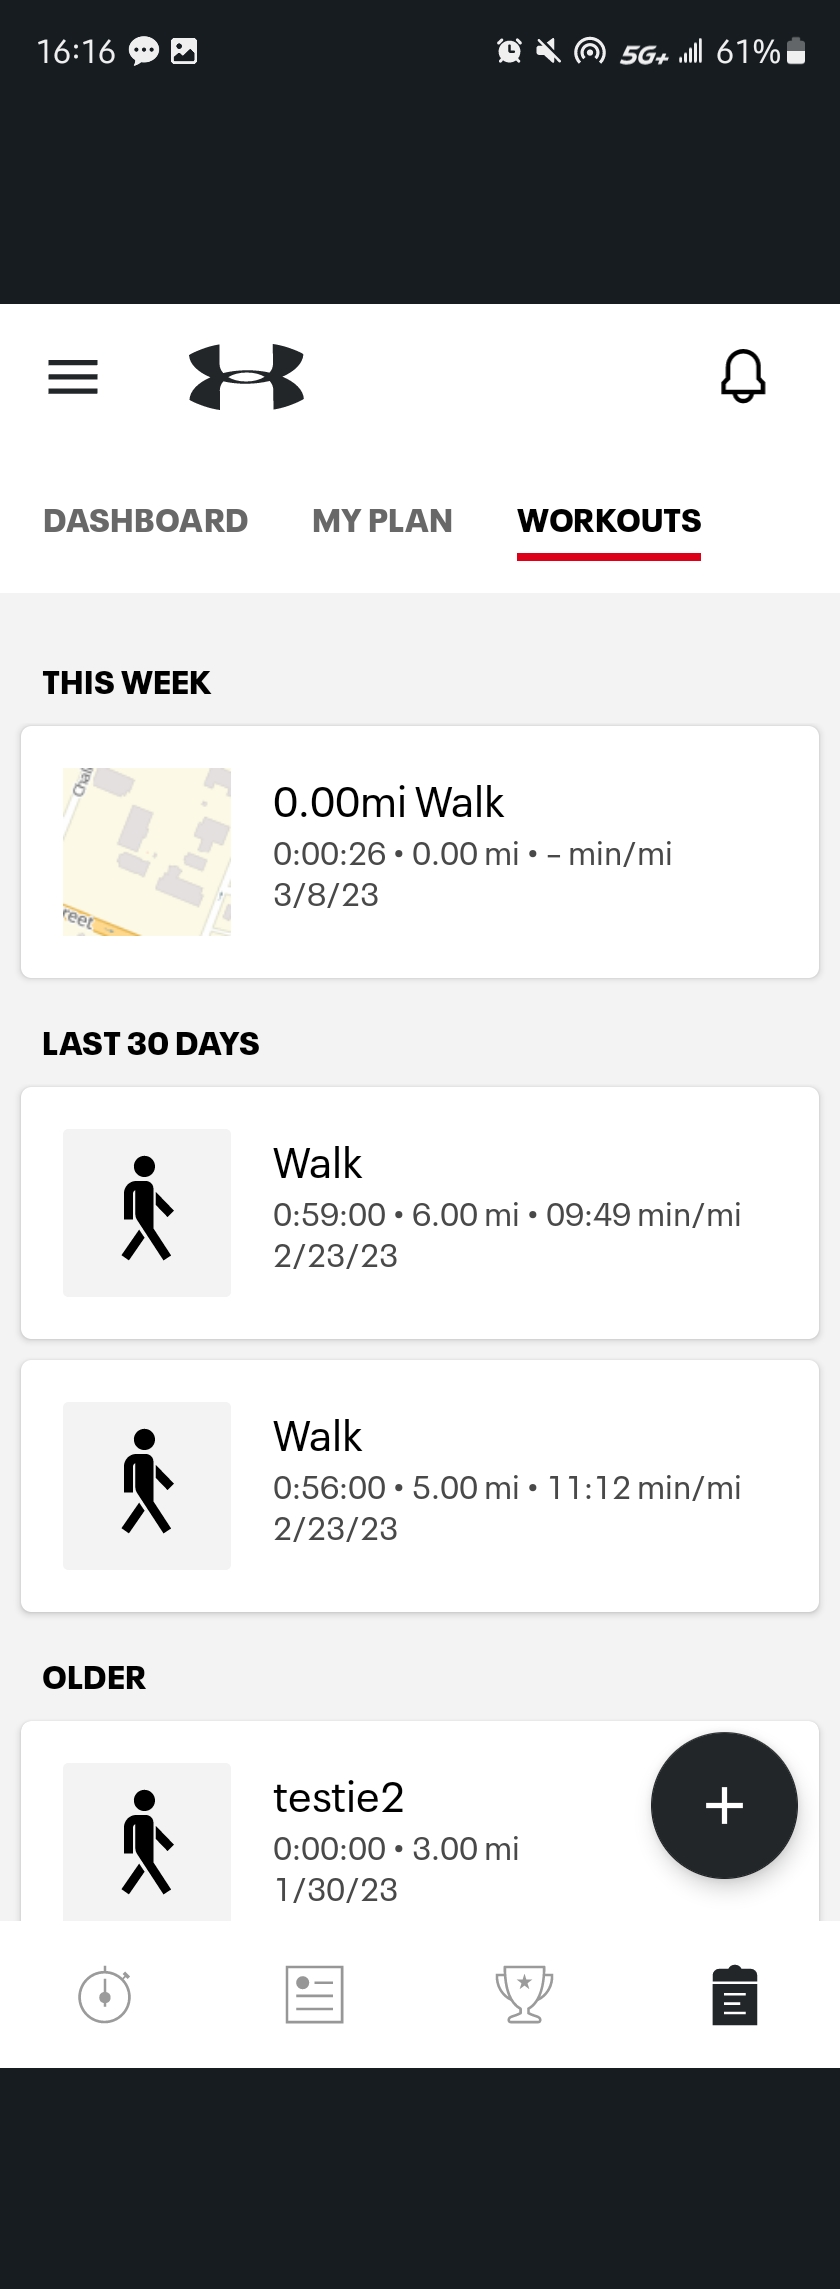Open notifications bell
Viewport: 840px width, 2289px height.
(743, 377)
